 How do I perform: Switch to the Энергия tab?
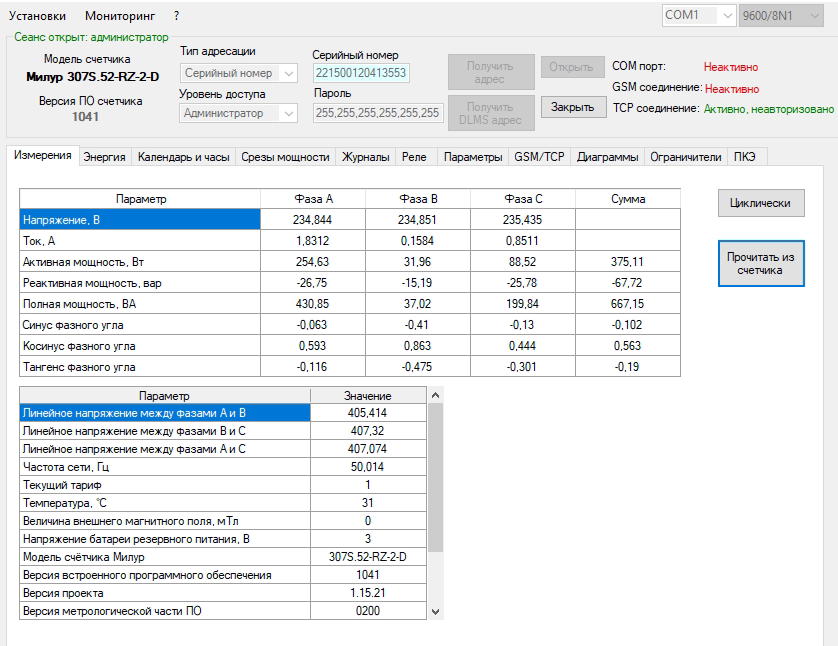point(104,157)
